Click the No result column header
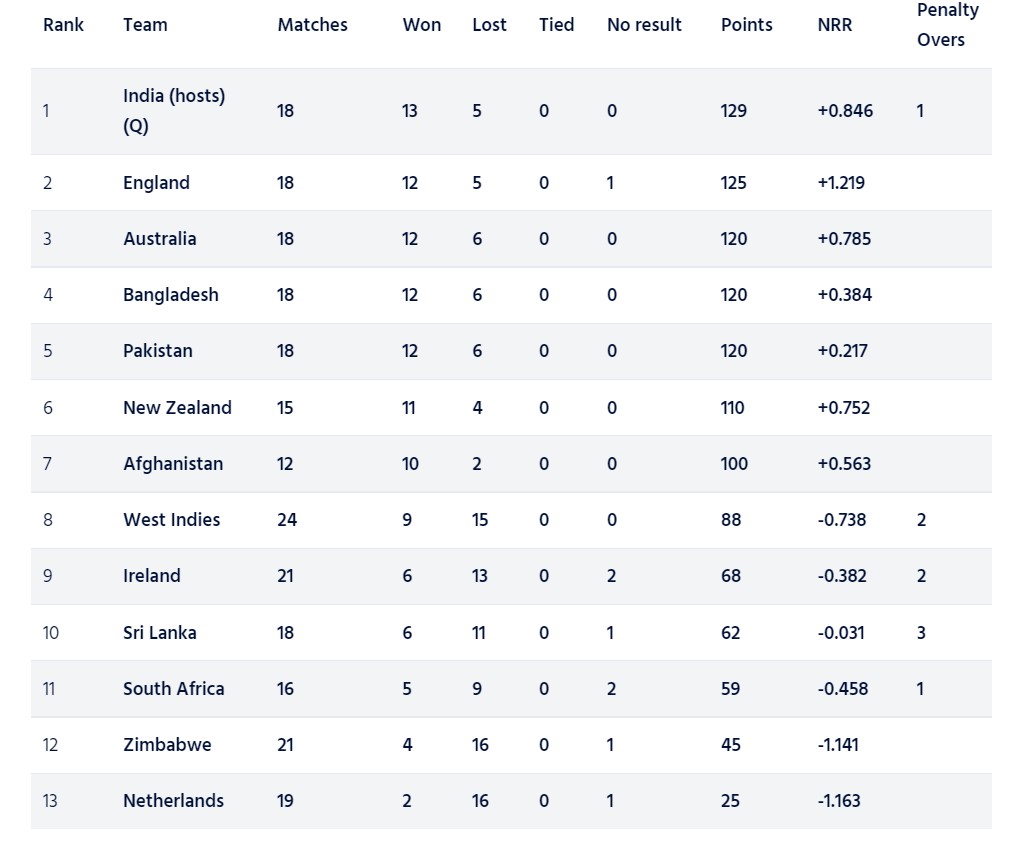1017x855 pixels. pos(644,25)
